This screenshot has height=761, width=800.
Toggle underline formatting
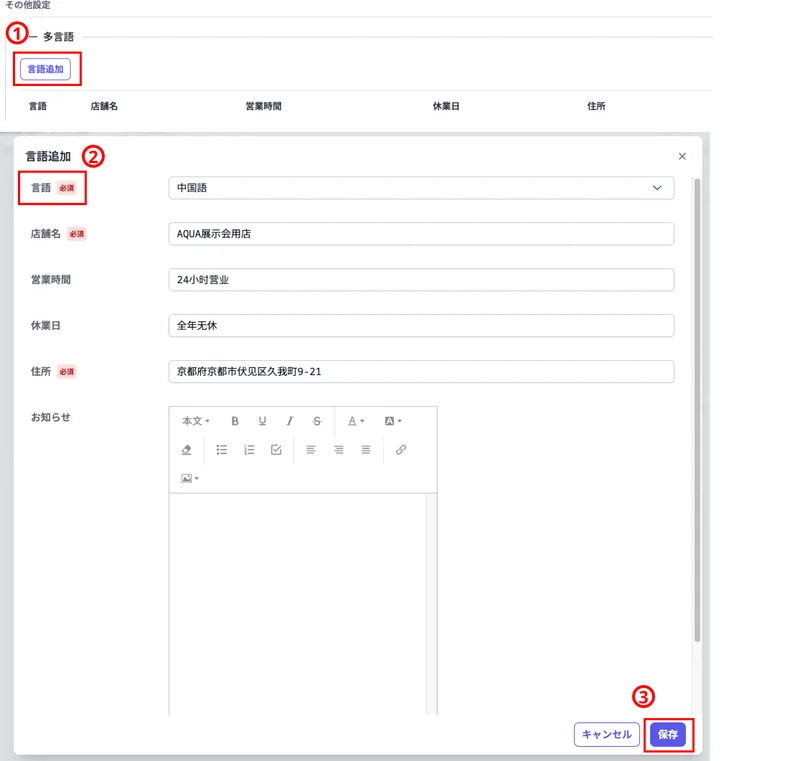point(261,420)
